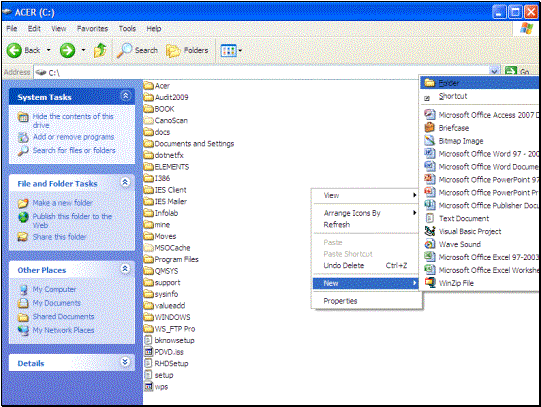Open the Arrange Icons By submenu
Image resolution: width=541 pixels, height=407 pixels.
tap(366, 213)
